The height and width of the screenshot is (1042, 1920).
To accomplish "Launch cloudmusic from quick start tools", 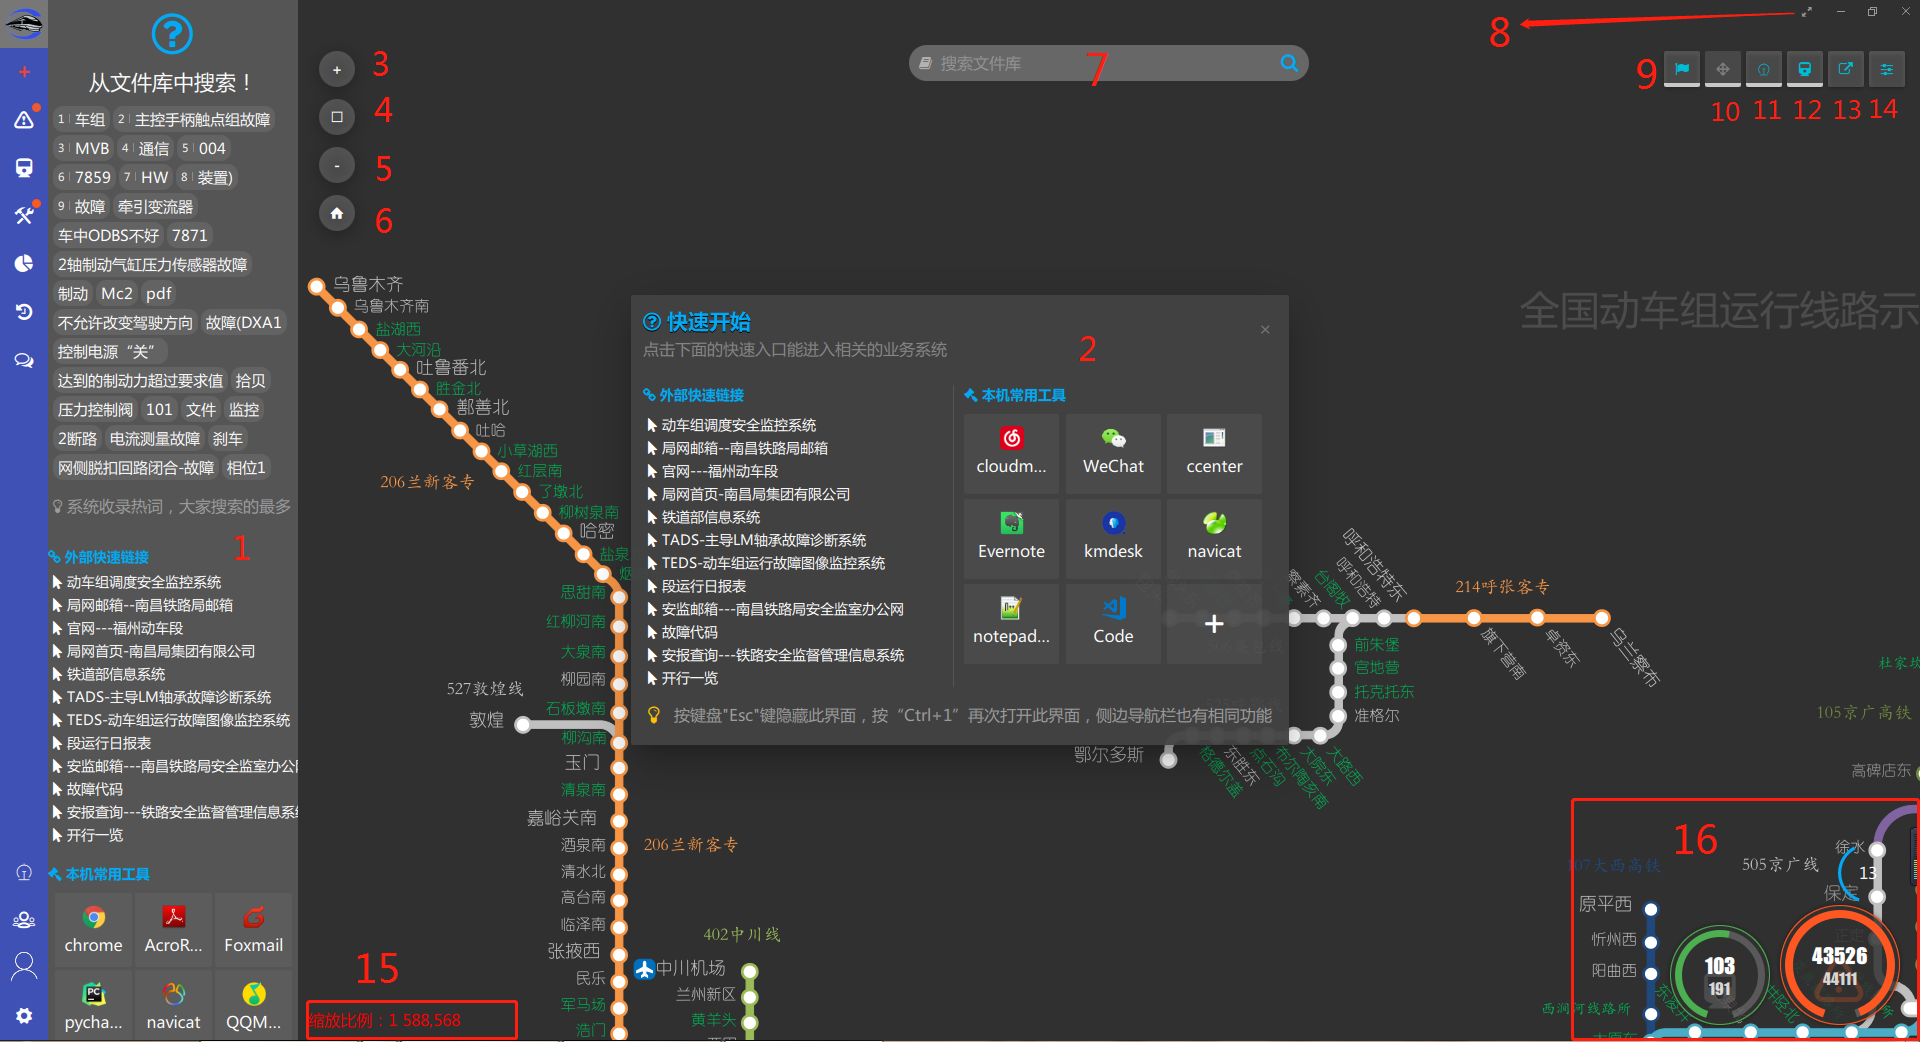I will coord(1012,452).
